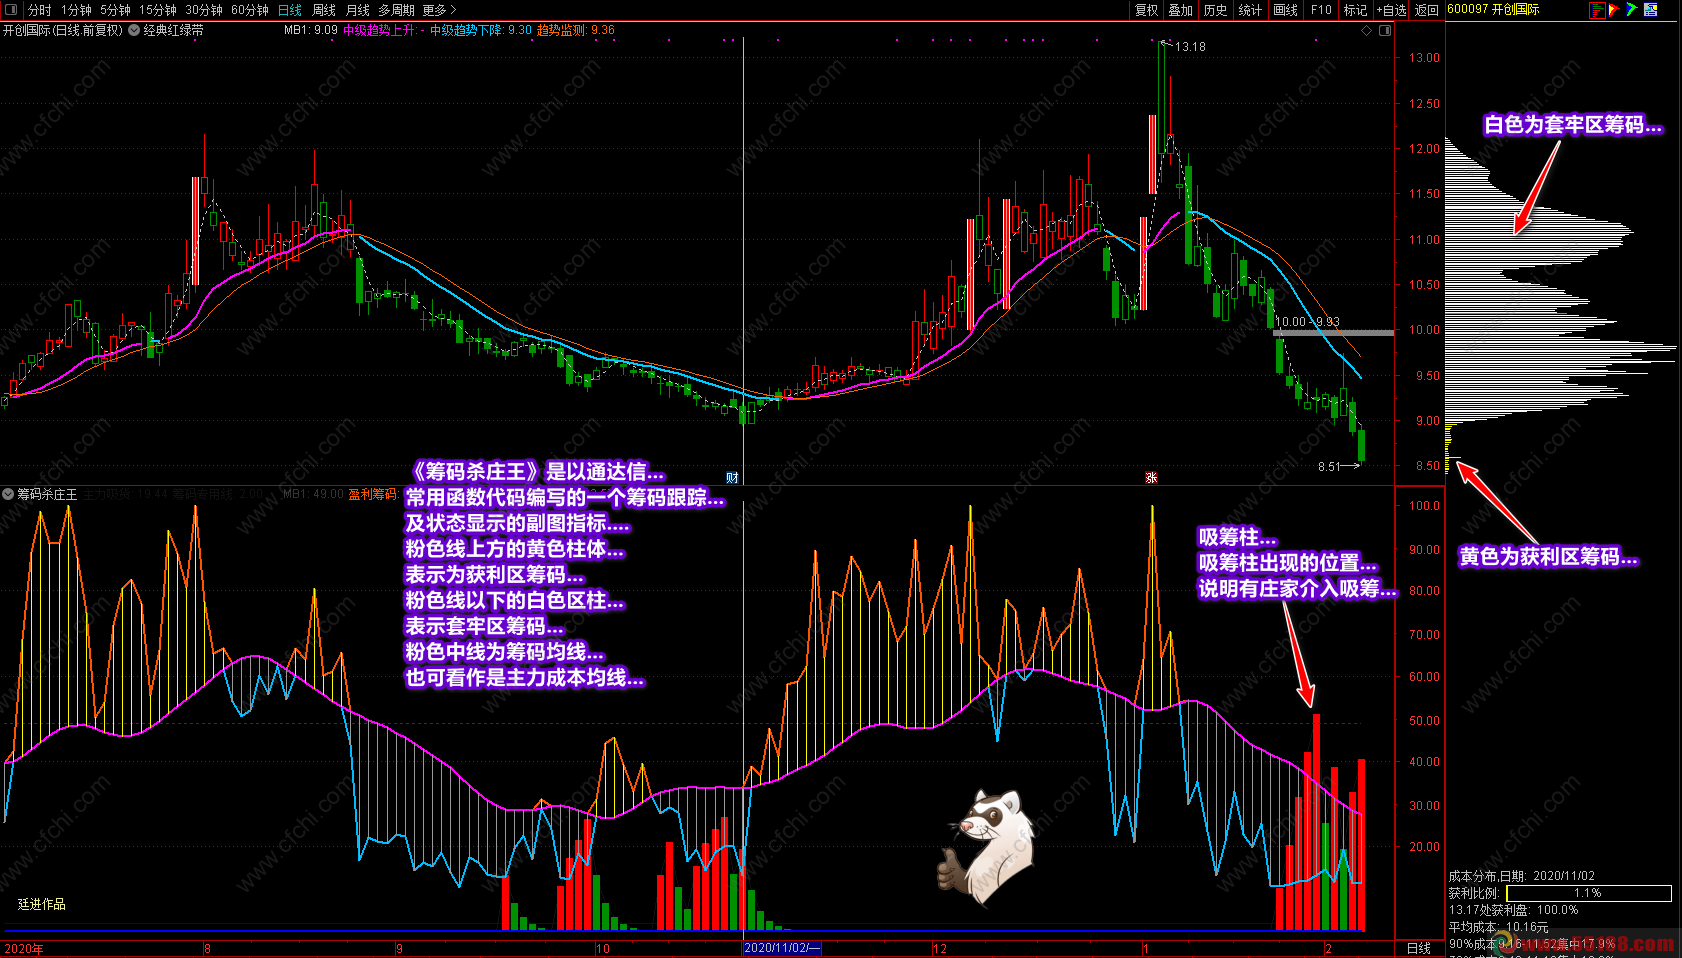The width and height of the screenshot is (1682, 958).
Task: Switch to 分时 intraday chart
Action: [40, 10]
